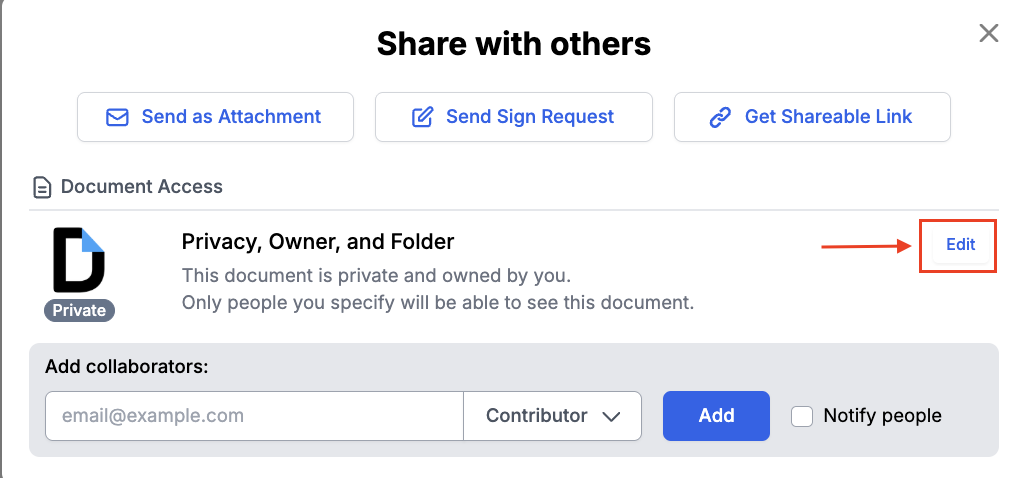Choose the Send Sign Request option
Image resolution: width=1018 pixels, height=478 pixels.
(x=513, y=117)
